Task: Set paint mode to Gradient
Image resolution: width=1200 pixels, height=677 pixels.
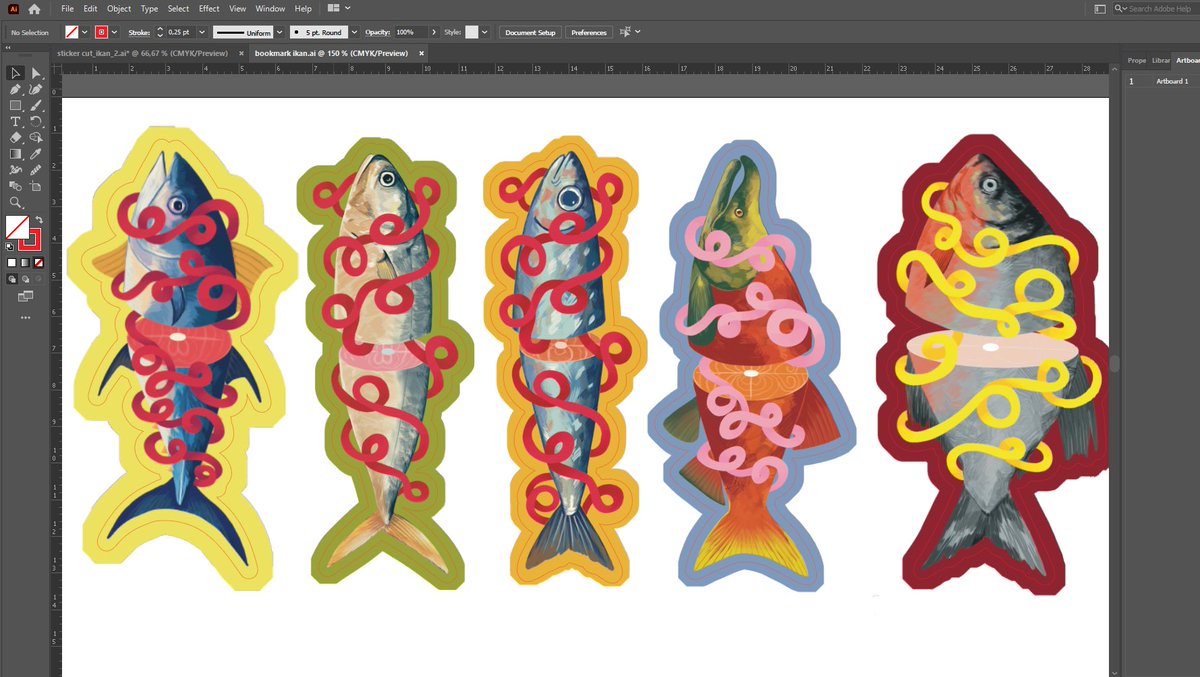Action: tap(25, 263)
